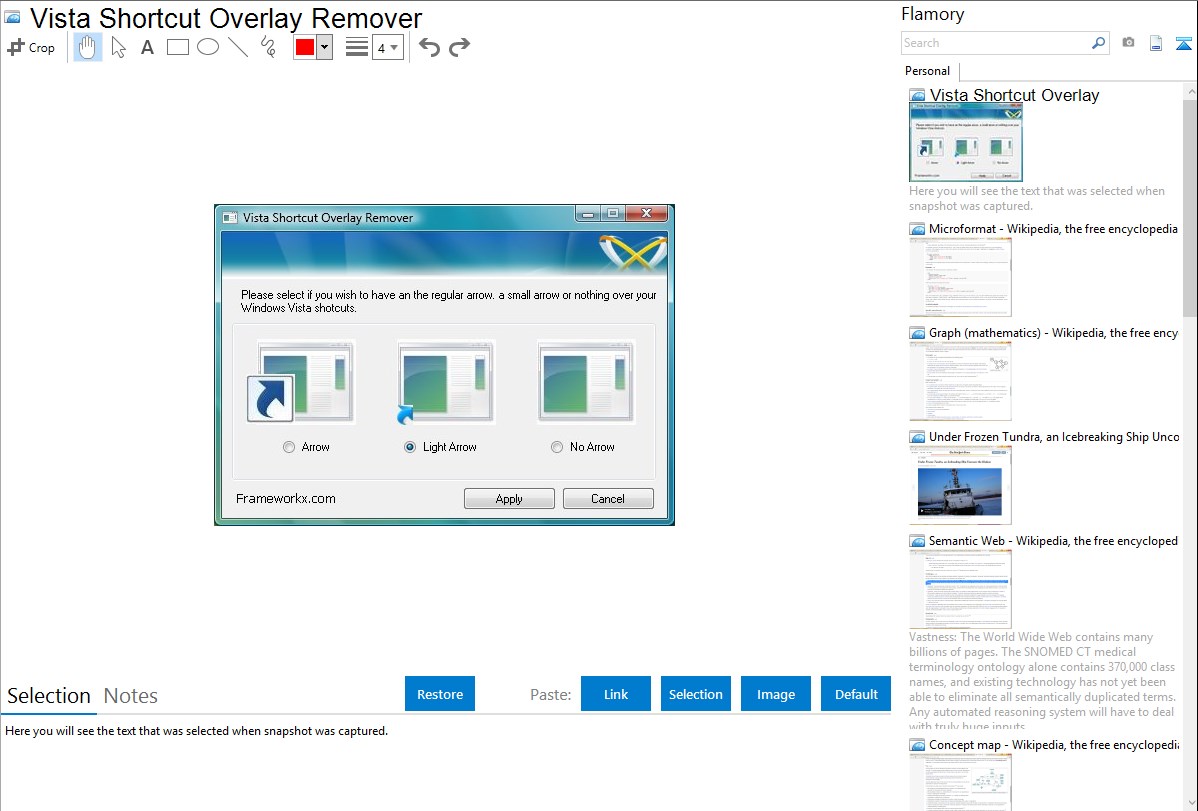This screenshot has width=1198, height=811.
Task: Click the Graph (mathematics) - Wikipedia title
Action: 1053,333
